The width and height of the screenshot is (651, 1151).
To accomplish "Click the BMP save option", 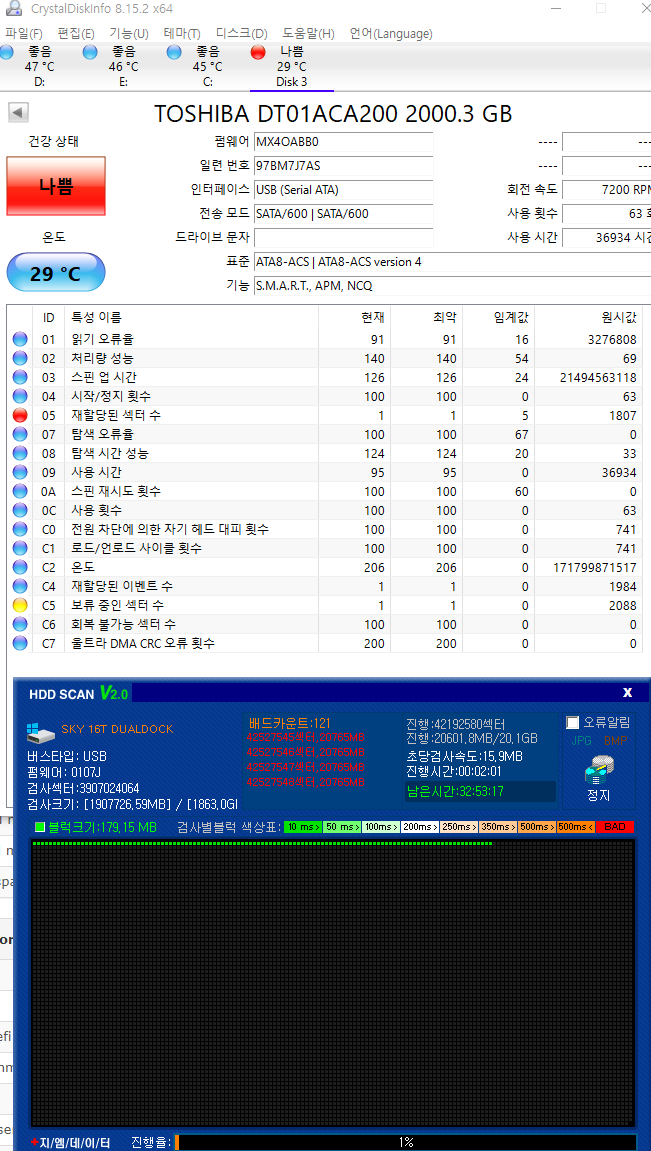I will (615, 741).
